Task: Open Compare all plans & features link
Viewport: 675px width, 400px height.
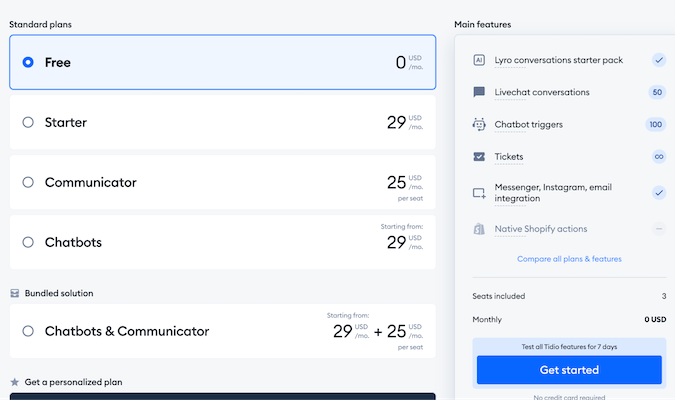Action: [x=569, y=259]
